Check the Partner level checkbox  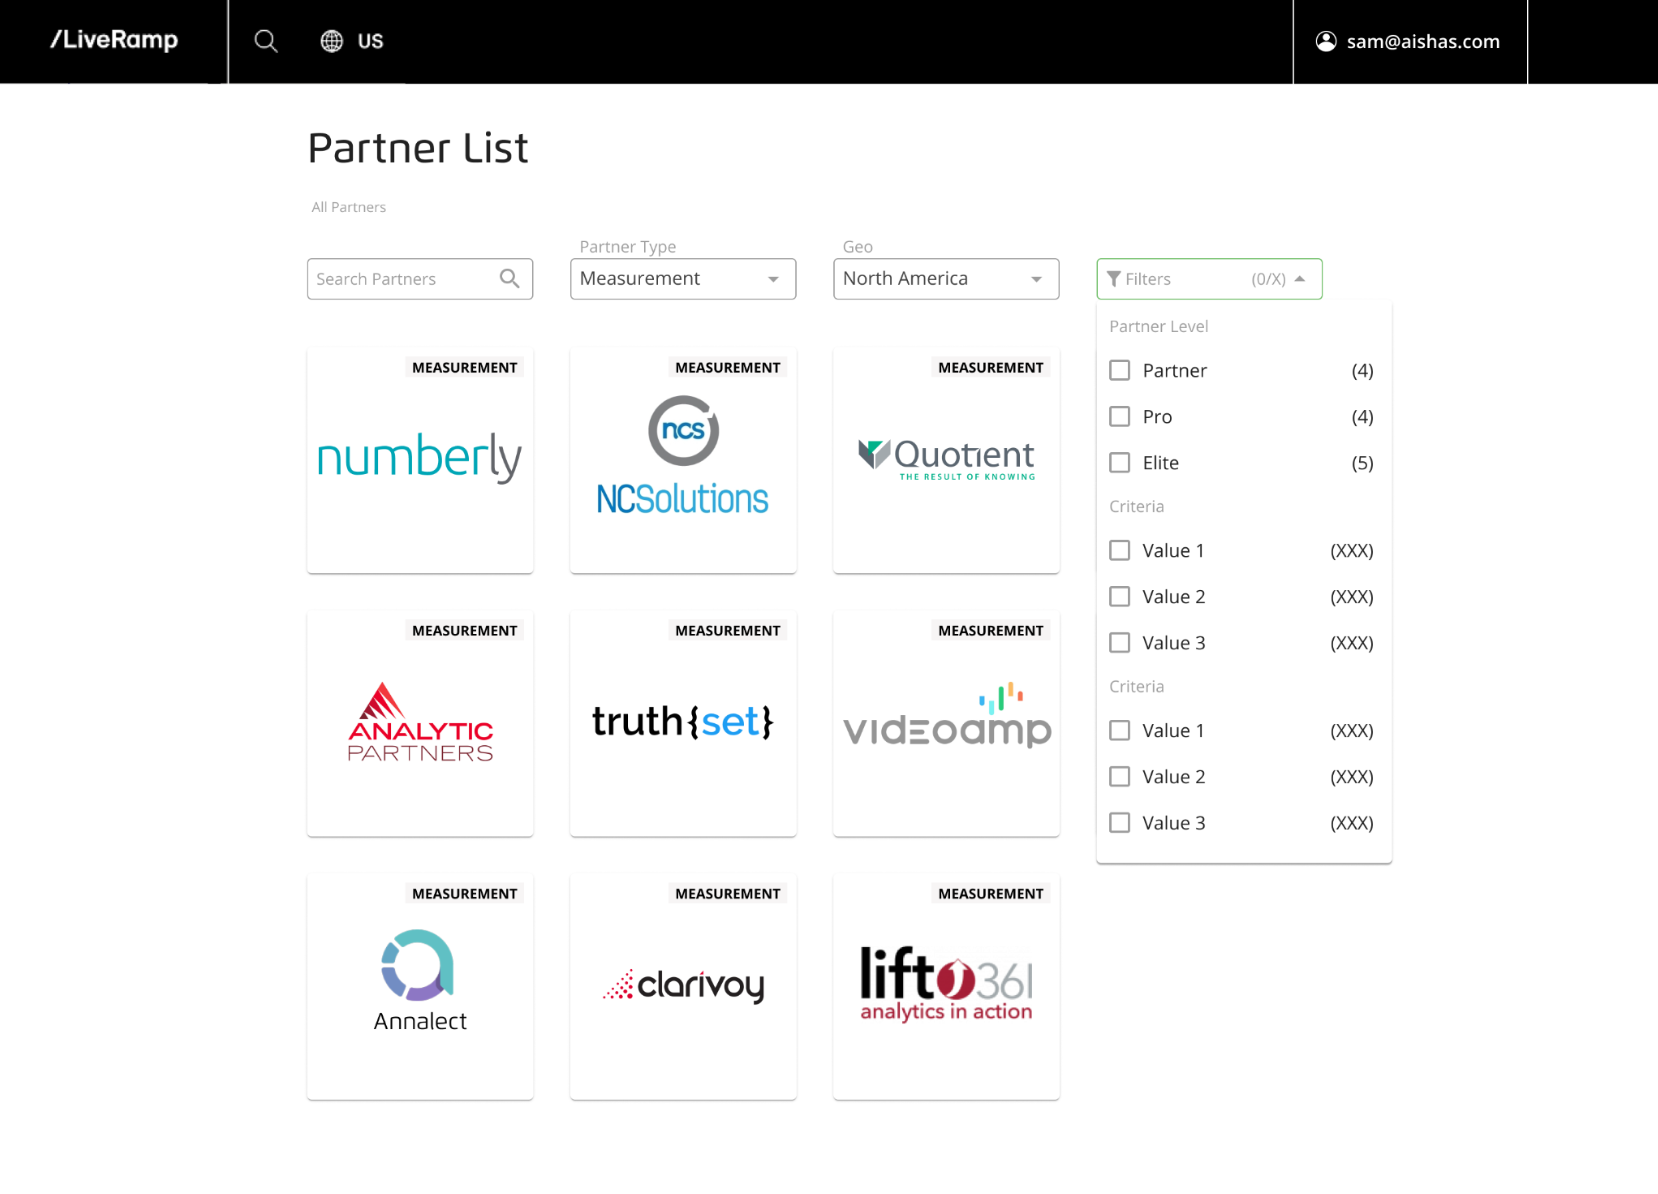1120,370
